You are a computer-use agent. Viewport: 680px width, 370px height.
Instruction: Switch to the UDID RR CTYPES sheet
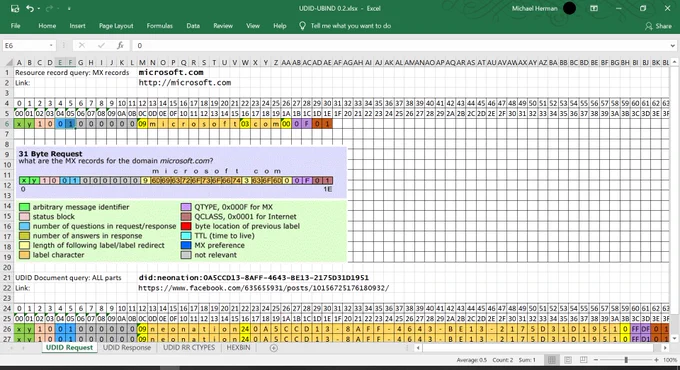pyautogui.click(x=189, y=347)
